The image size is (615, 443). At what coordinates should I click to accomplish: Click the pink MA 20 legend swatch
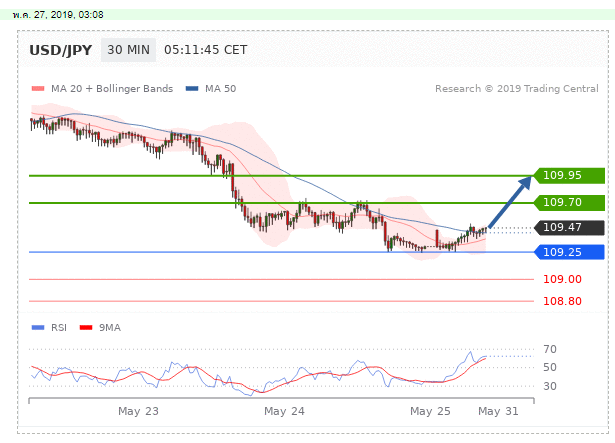38,89
